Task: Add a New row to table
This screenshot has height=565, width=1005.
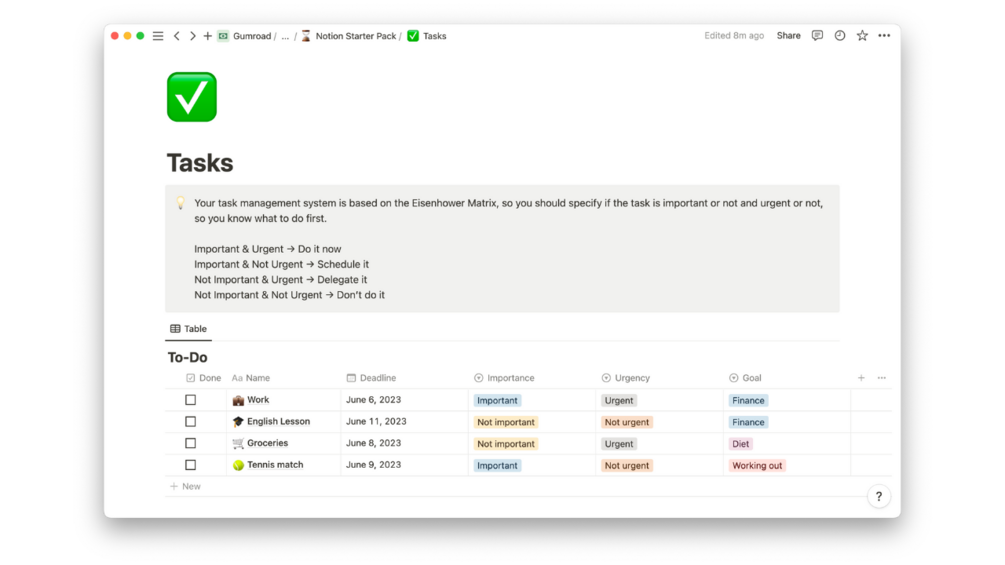Action: pyautogui.click(x=186, y=486)
